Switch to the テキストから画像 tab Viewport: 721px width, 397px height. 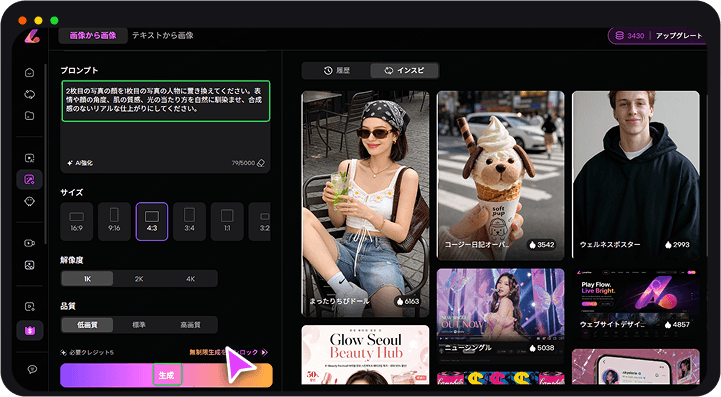pos(163,35)
